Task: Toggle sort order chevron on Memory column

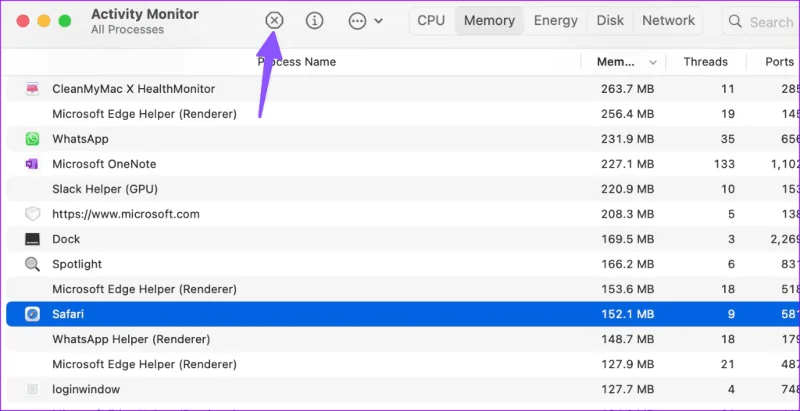Action: (x=653, y=63)
